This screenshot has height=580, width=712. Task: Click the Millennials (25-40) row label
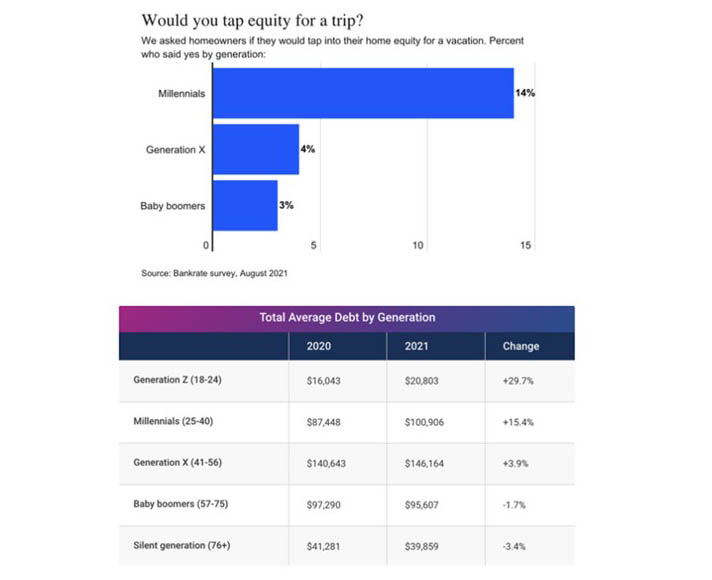click(x=173, y=421)
